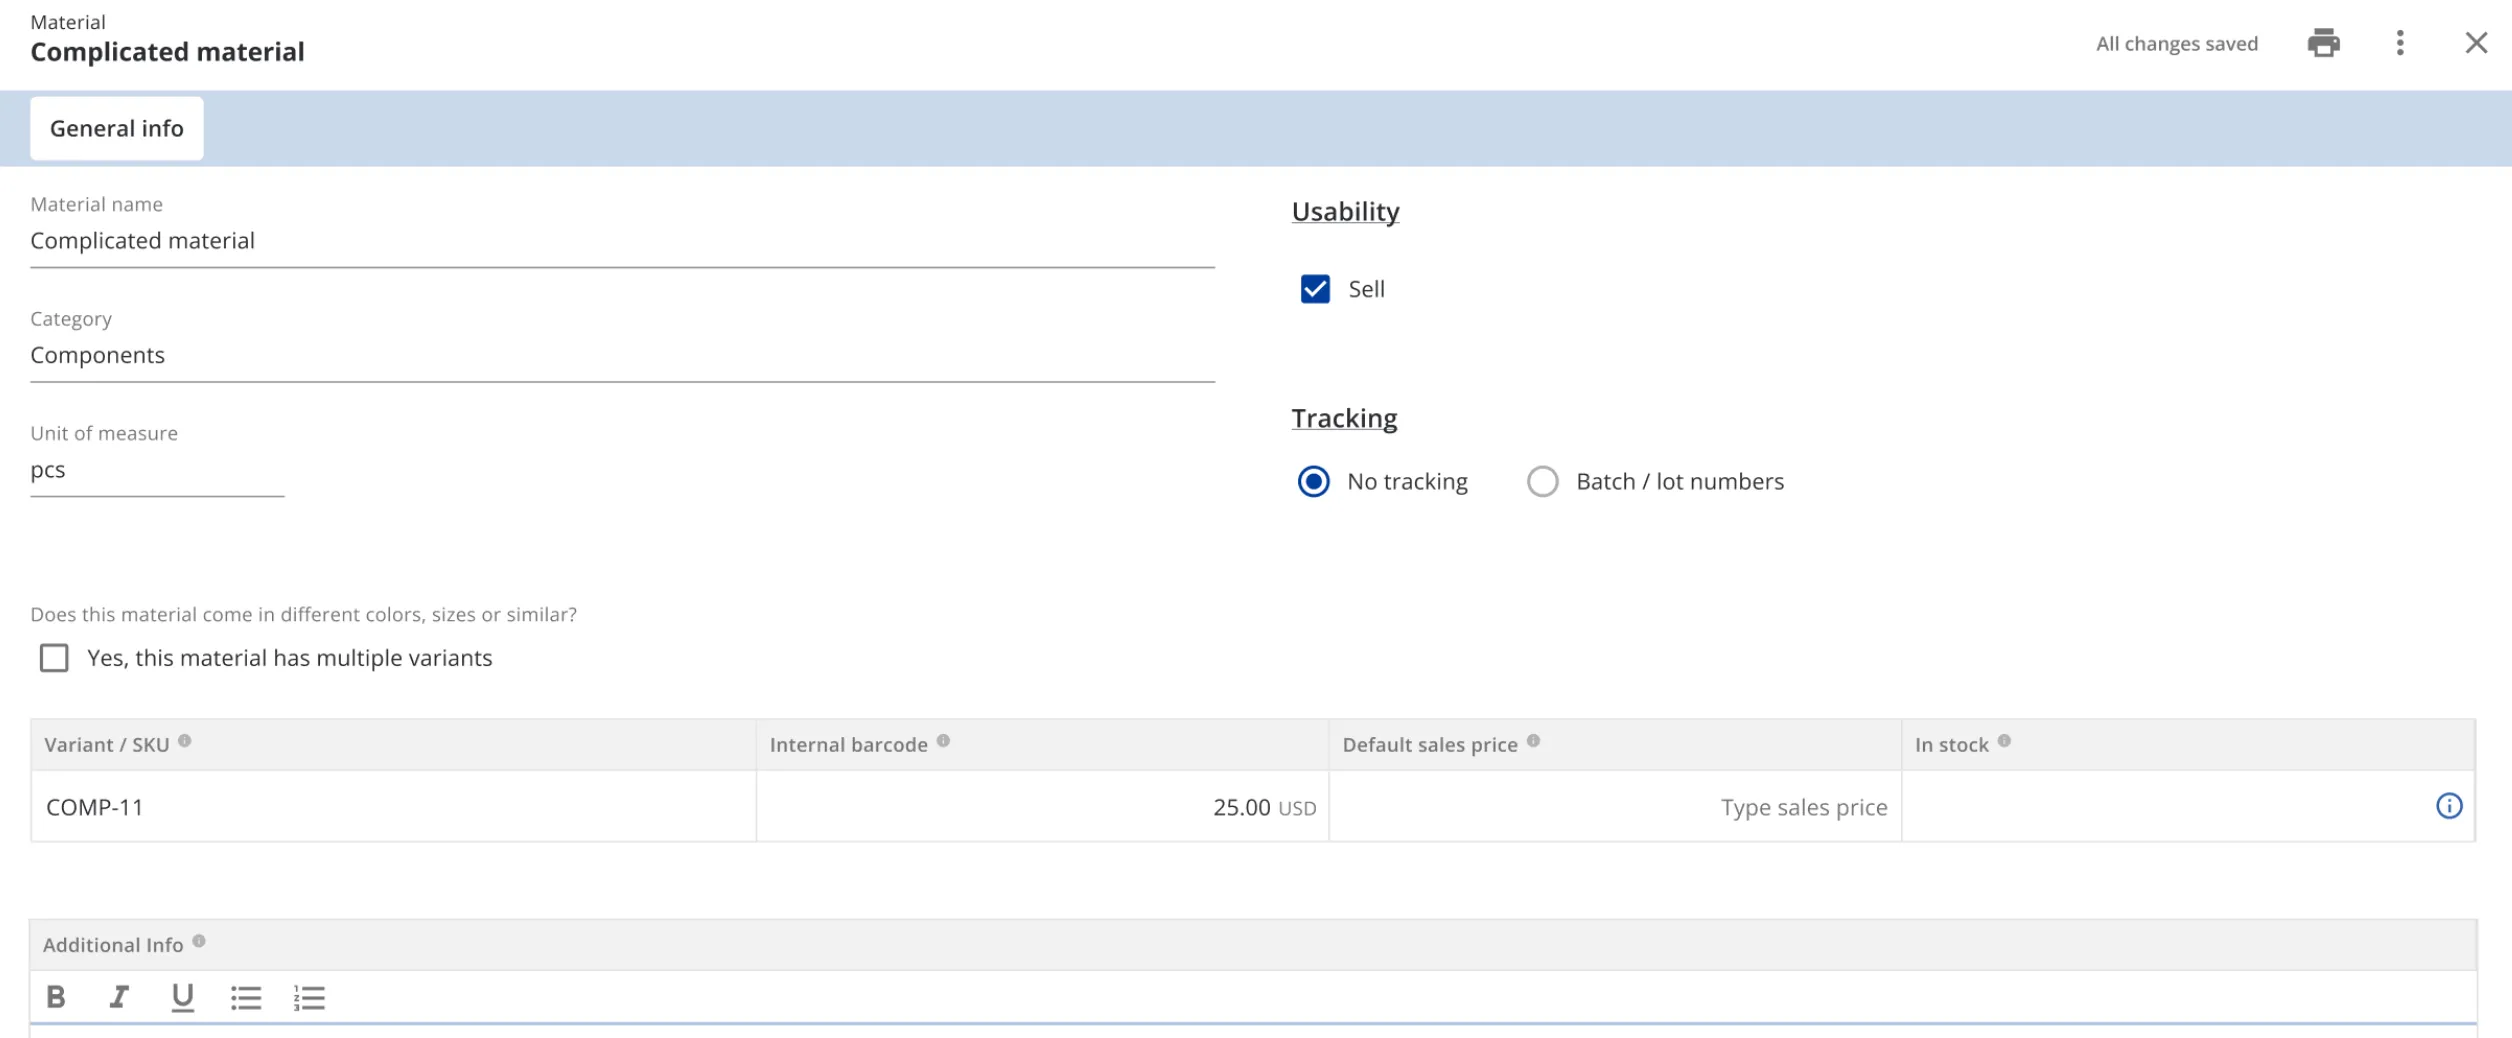Click the Material name input field
Viewport: 2512px width, 1038px height.
(622, 241)
